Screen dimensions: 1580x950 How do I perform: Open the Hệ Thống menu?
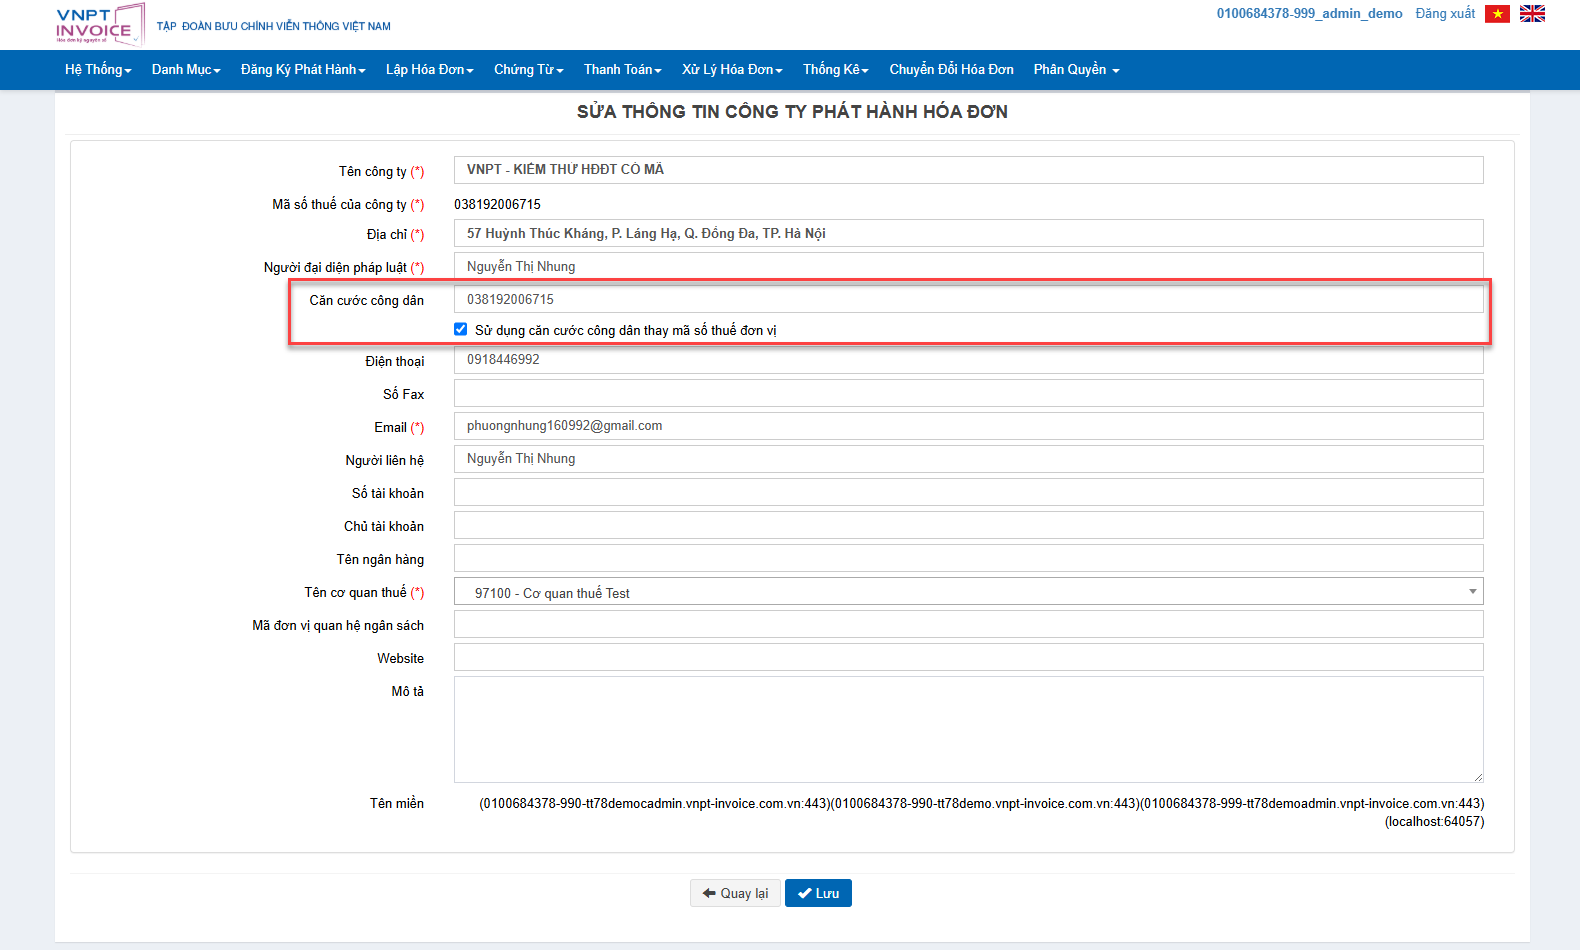tap(98, 69)
